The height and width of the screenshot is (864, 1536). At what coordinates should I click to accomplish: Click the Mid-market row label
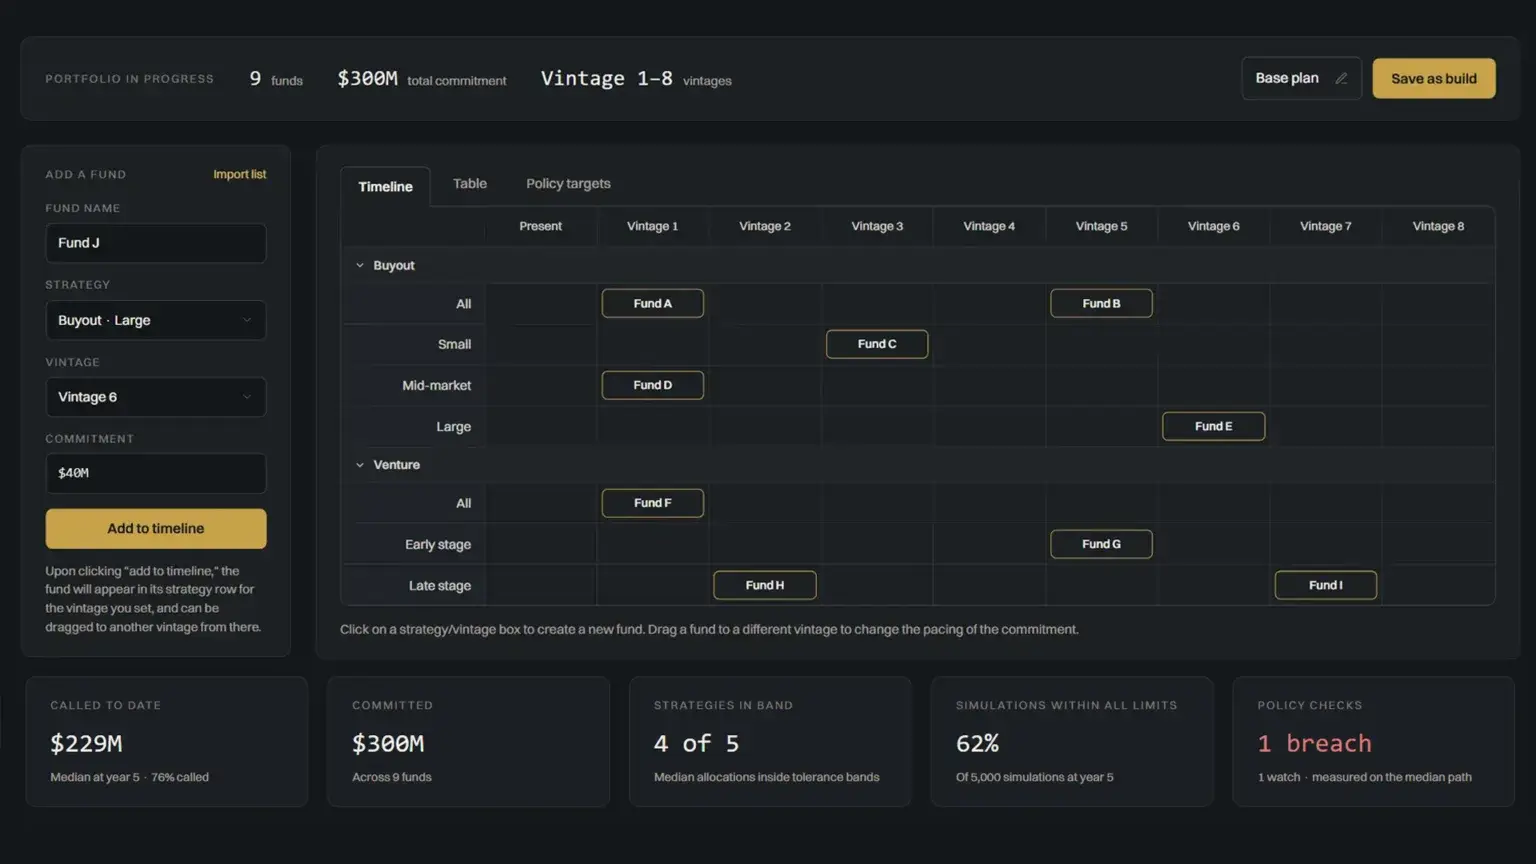436,385
